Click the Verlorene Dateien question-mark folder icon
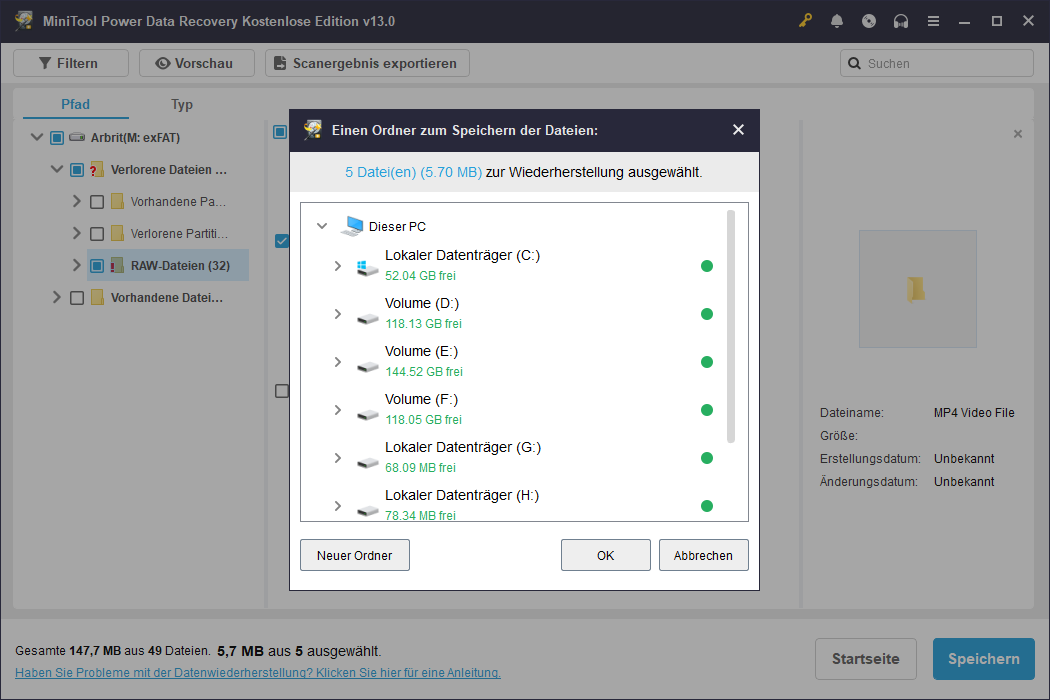1050x700 pixels. tap(96, 169)
